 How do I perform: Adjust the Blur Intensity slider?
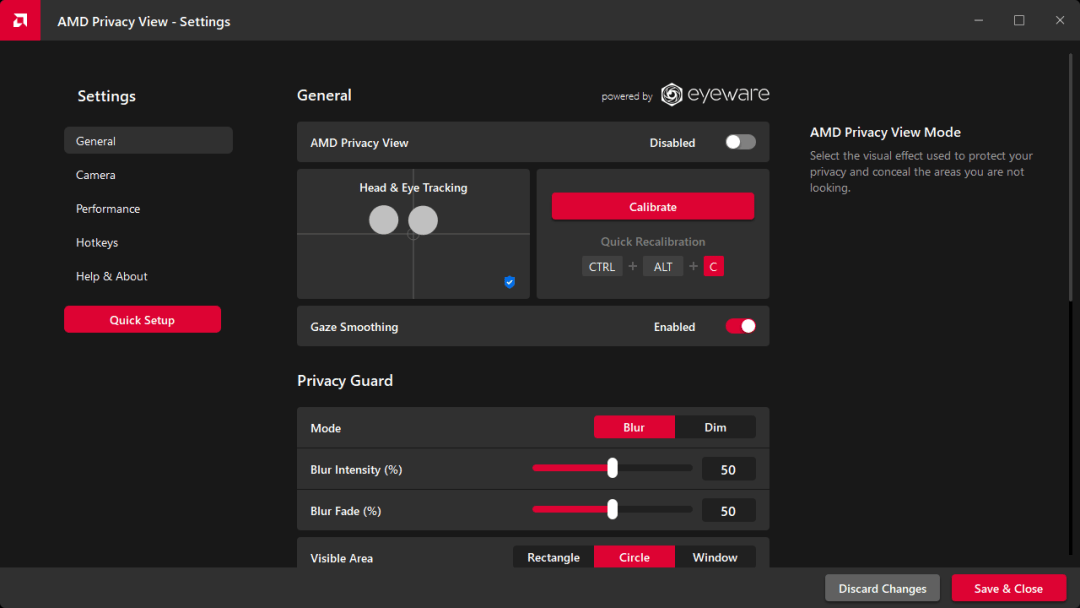click(x=611, y=467)
